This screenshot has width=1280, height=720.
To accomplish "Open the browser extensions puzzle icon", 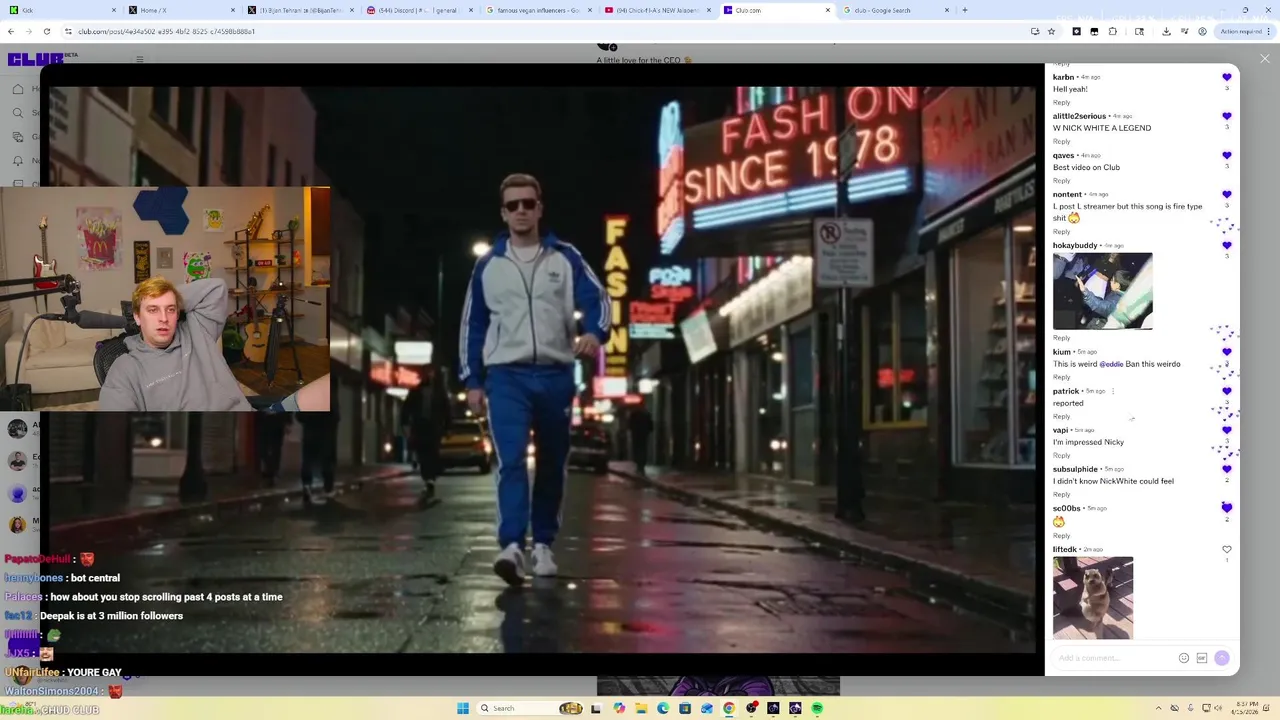I will [1112, 31].
